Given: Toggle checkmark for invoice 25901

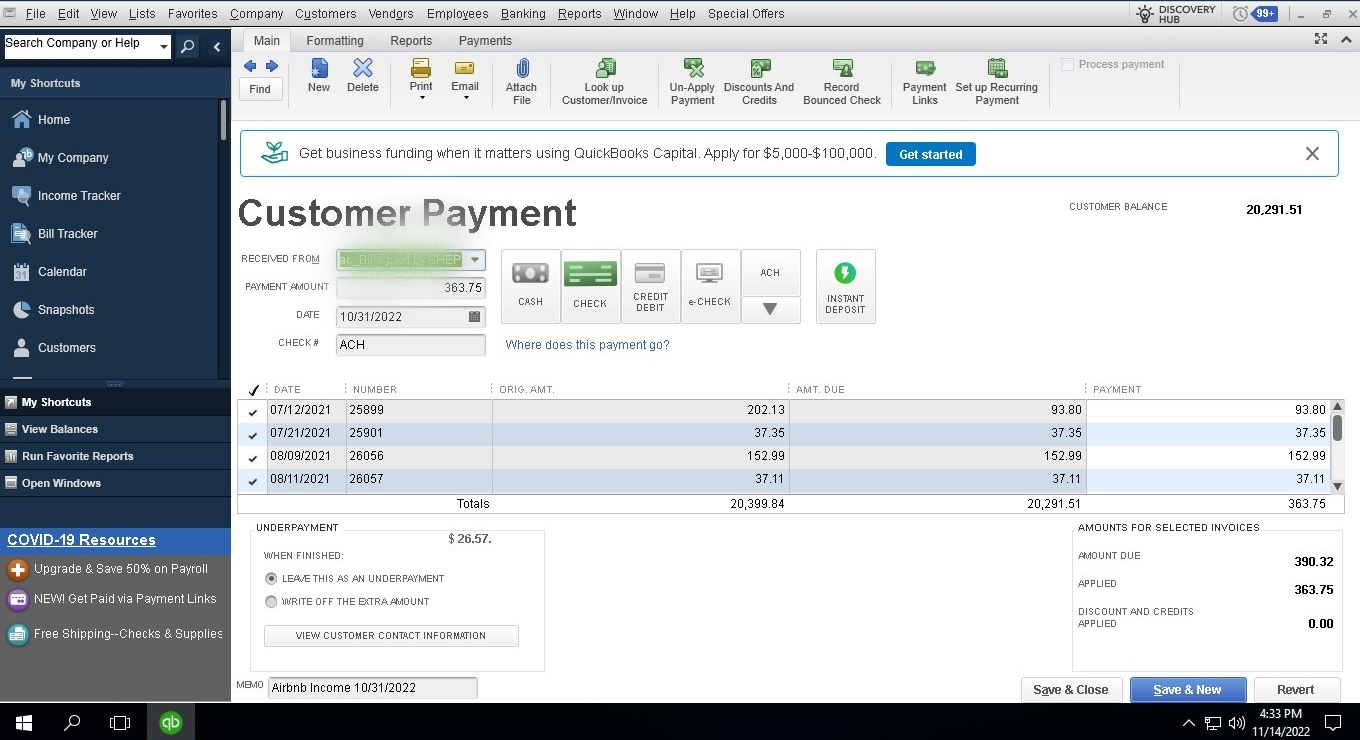Looking at the screenshot, I should point(253,434).
